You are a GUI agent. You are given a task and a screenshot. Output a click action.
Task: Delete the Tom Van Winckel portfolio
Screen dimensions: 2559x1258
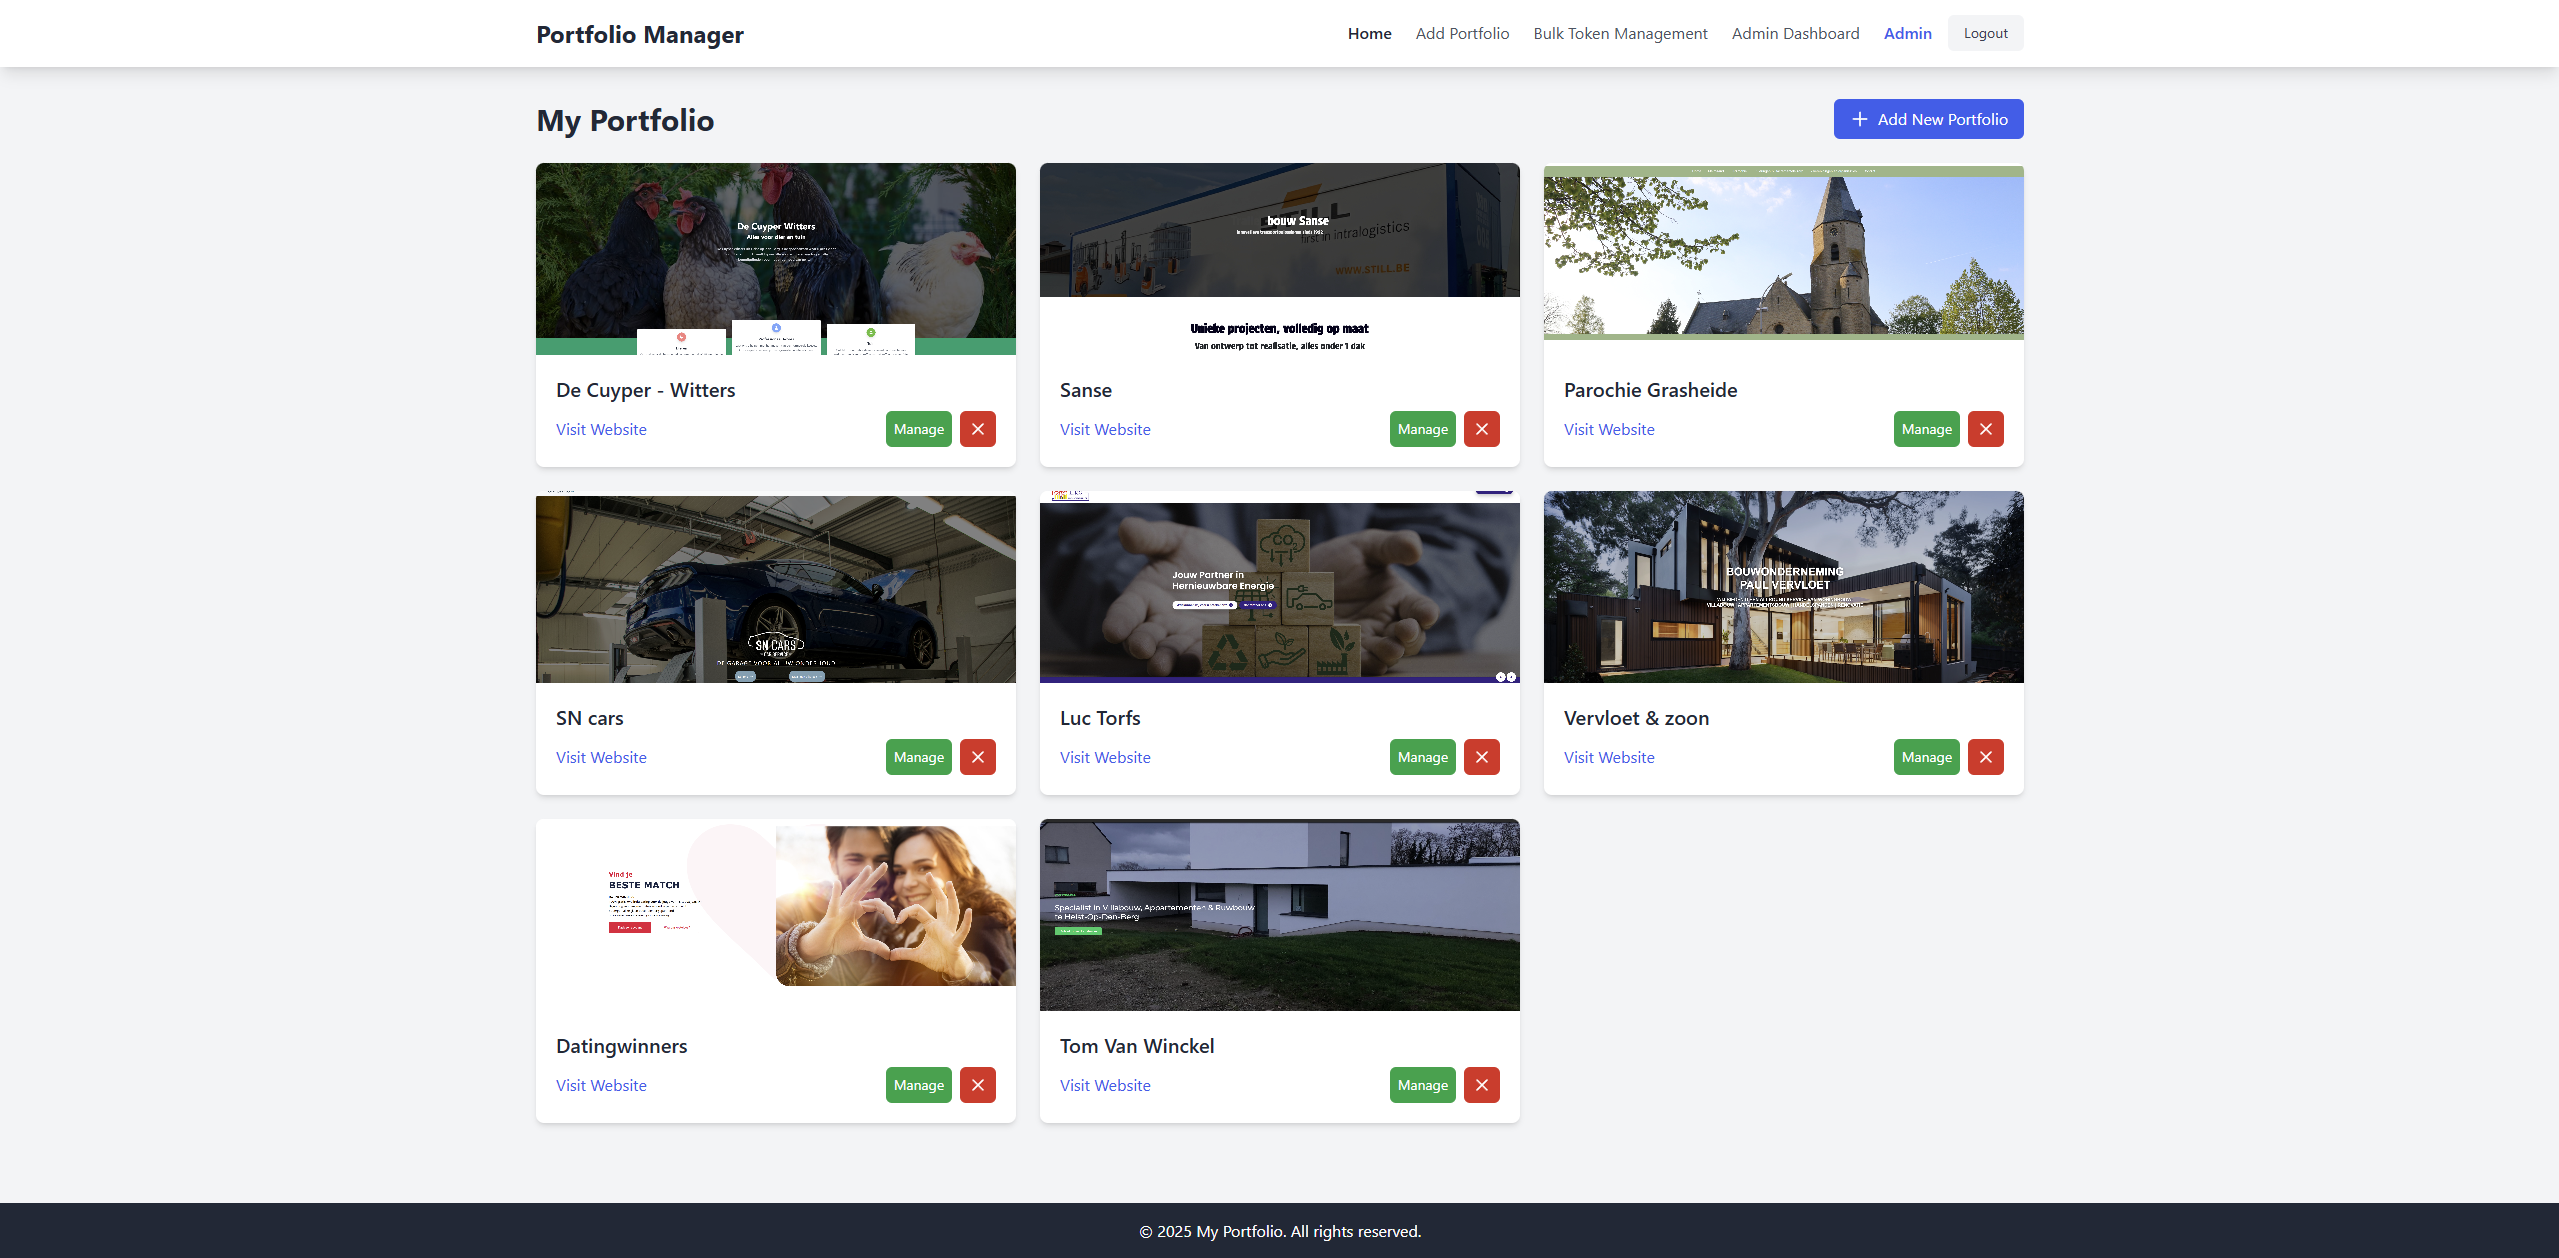(x=1481, y=1085)
